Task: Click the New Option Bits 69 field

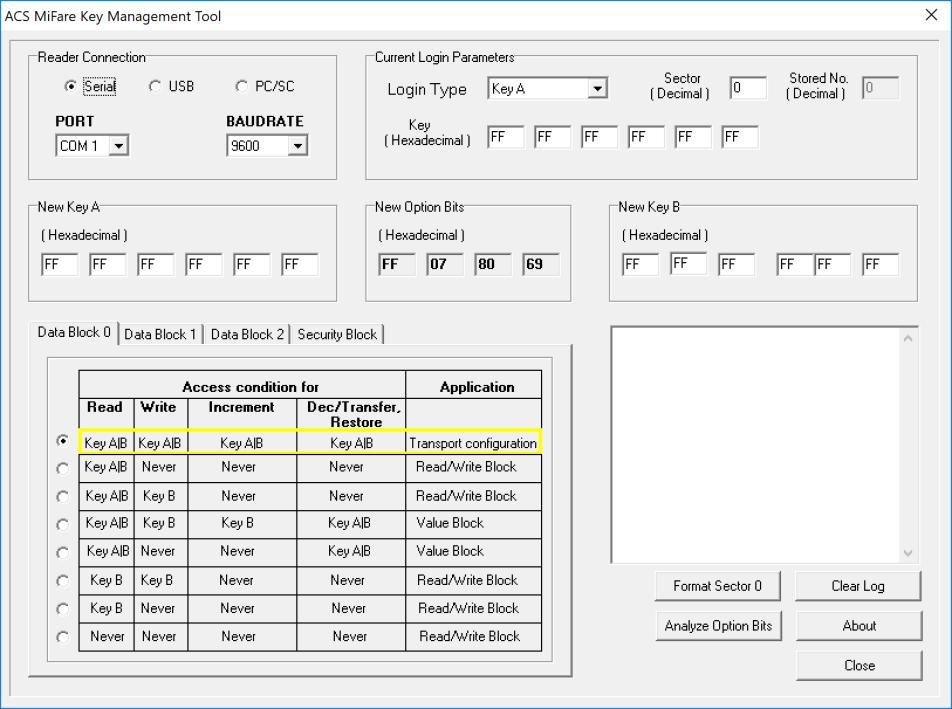Action: [x=541, y=264]
